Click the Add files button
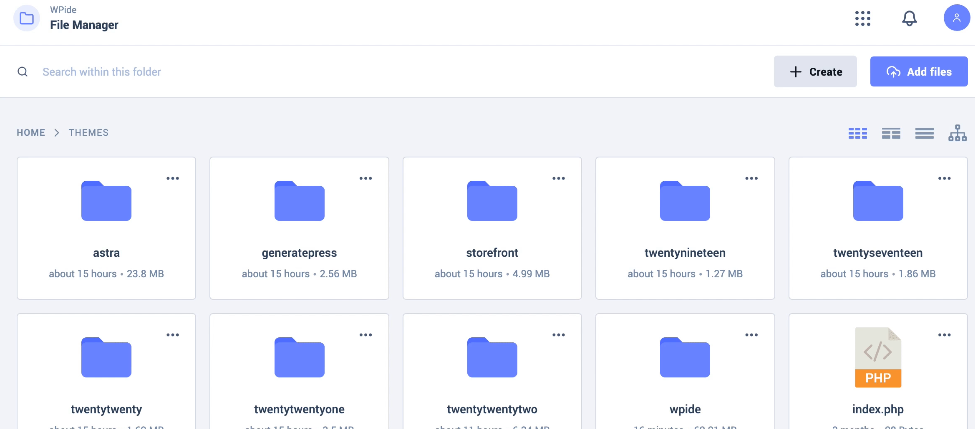975x429 pixels. [919, 72]
